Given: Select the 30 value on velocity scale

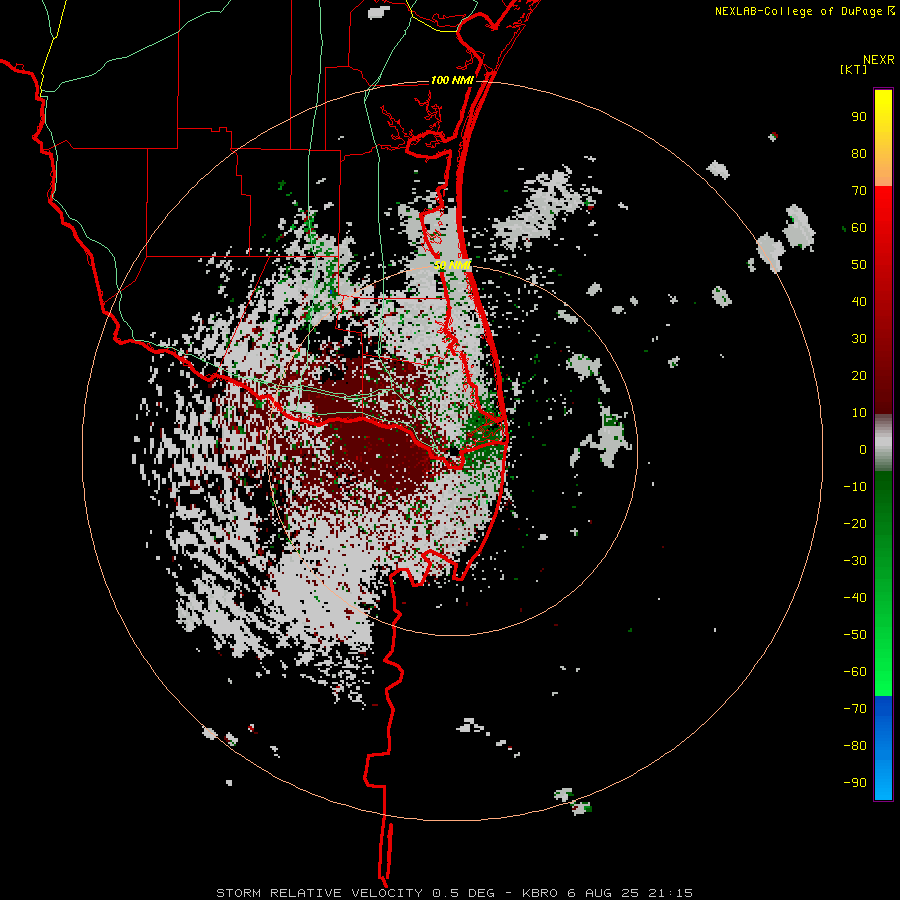Looking at the screenshot, I should coord(859,339).
